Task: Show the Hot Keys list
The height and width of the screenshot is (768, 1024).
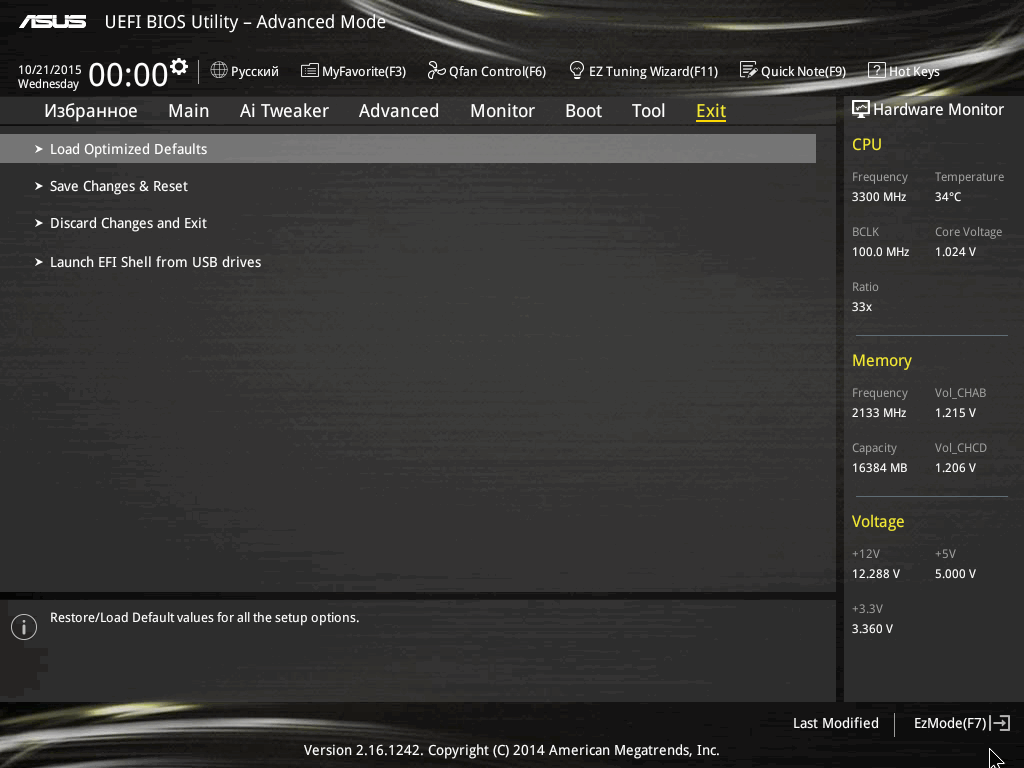Action: tap(914, 71)
